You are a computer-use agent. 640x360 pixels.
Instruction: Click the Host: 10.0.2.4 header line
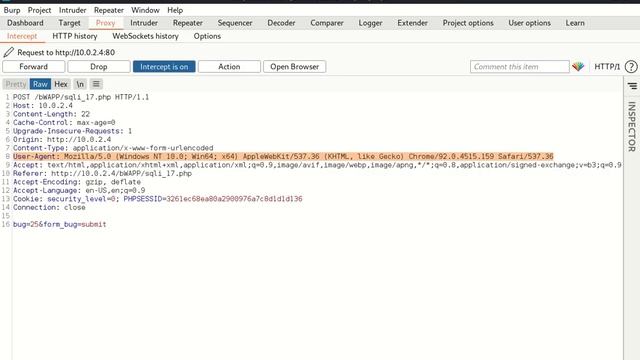43,106
